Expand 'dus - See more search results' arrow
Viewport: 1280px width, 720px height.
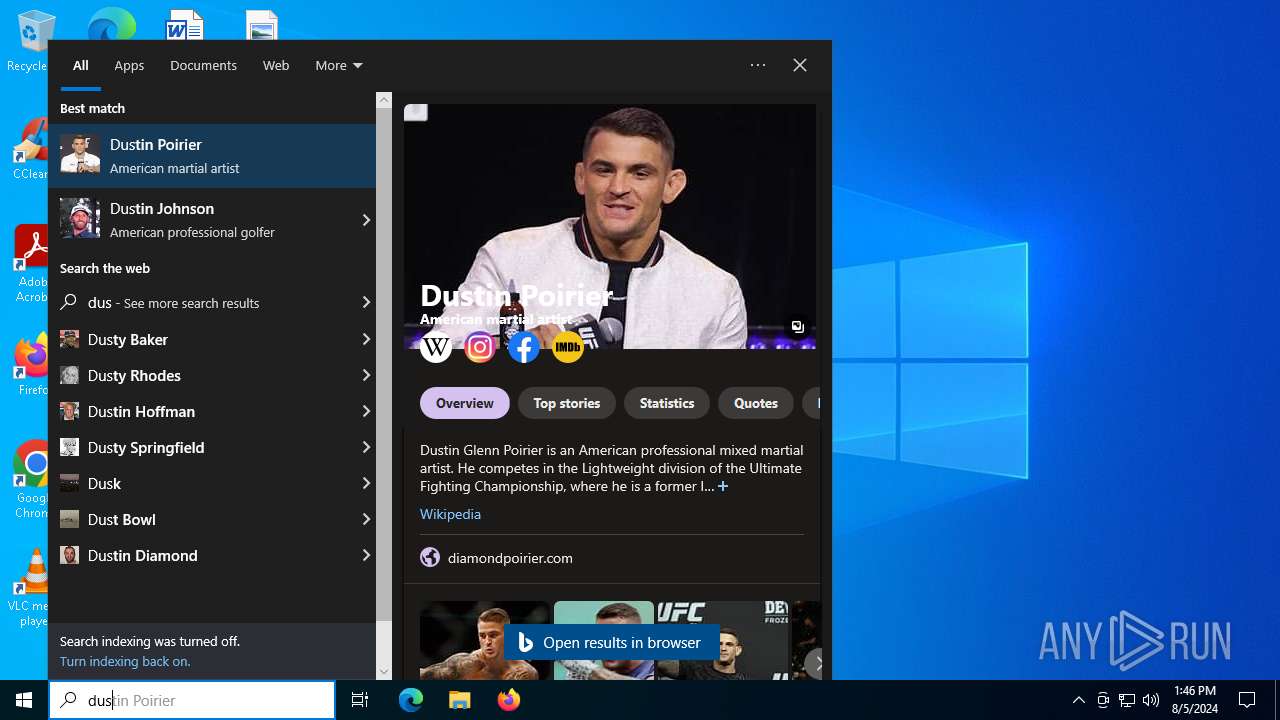(366, 302)
